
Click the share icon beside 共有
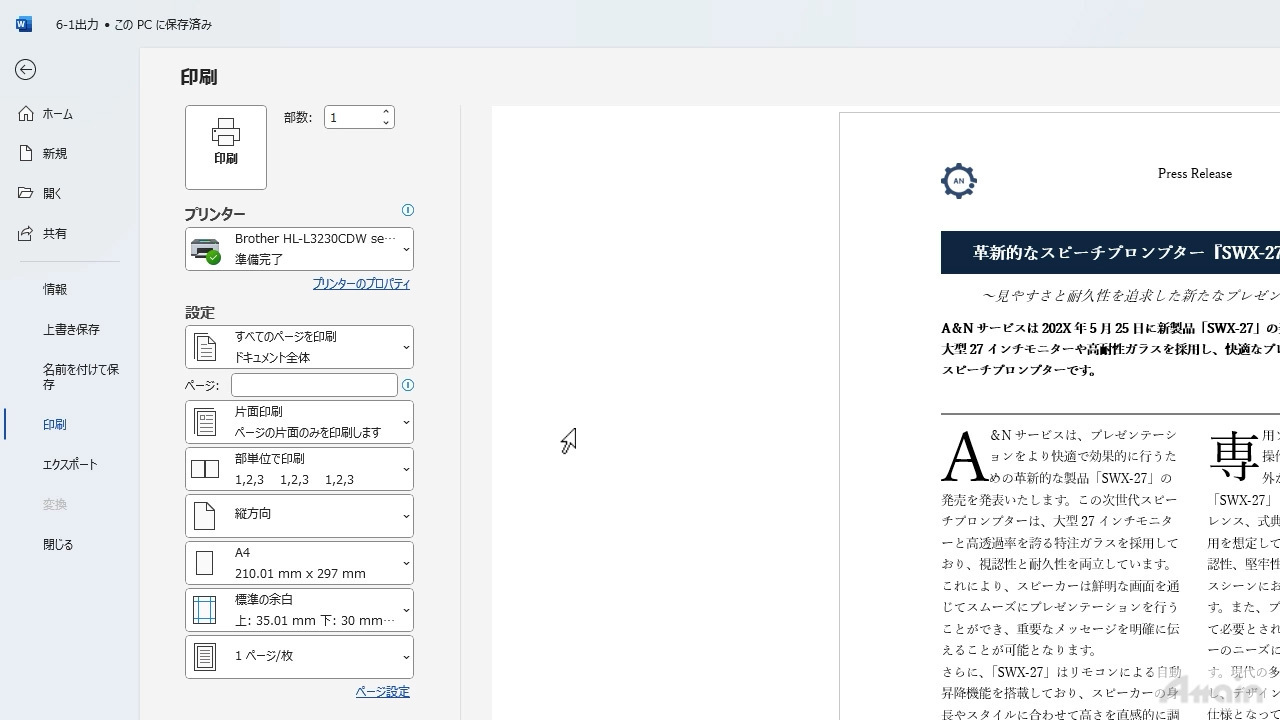26,233
